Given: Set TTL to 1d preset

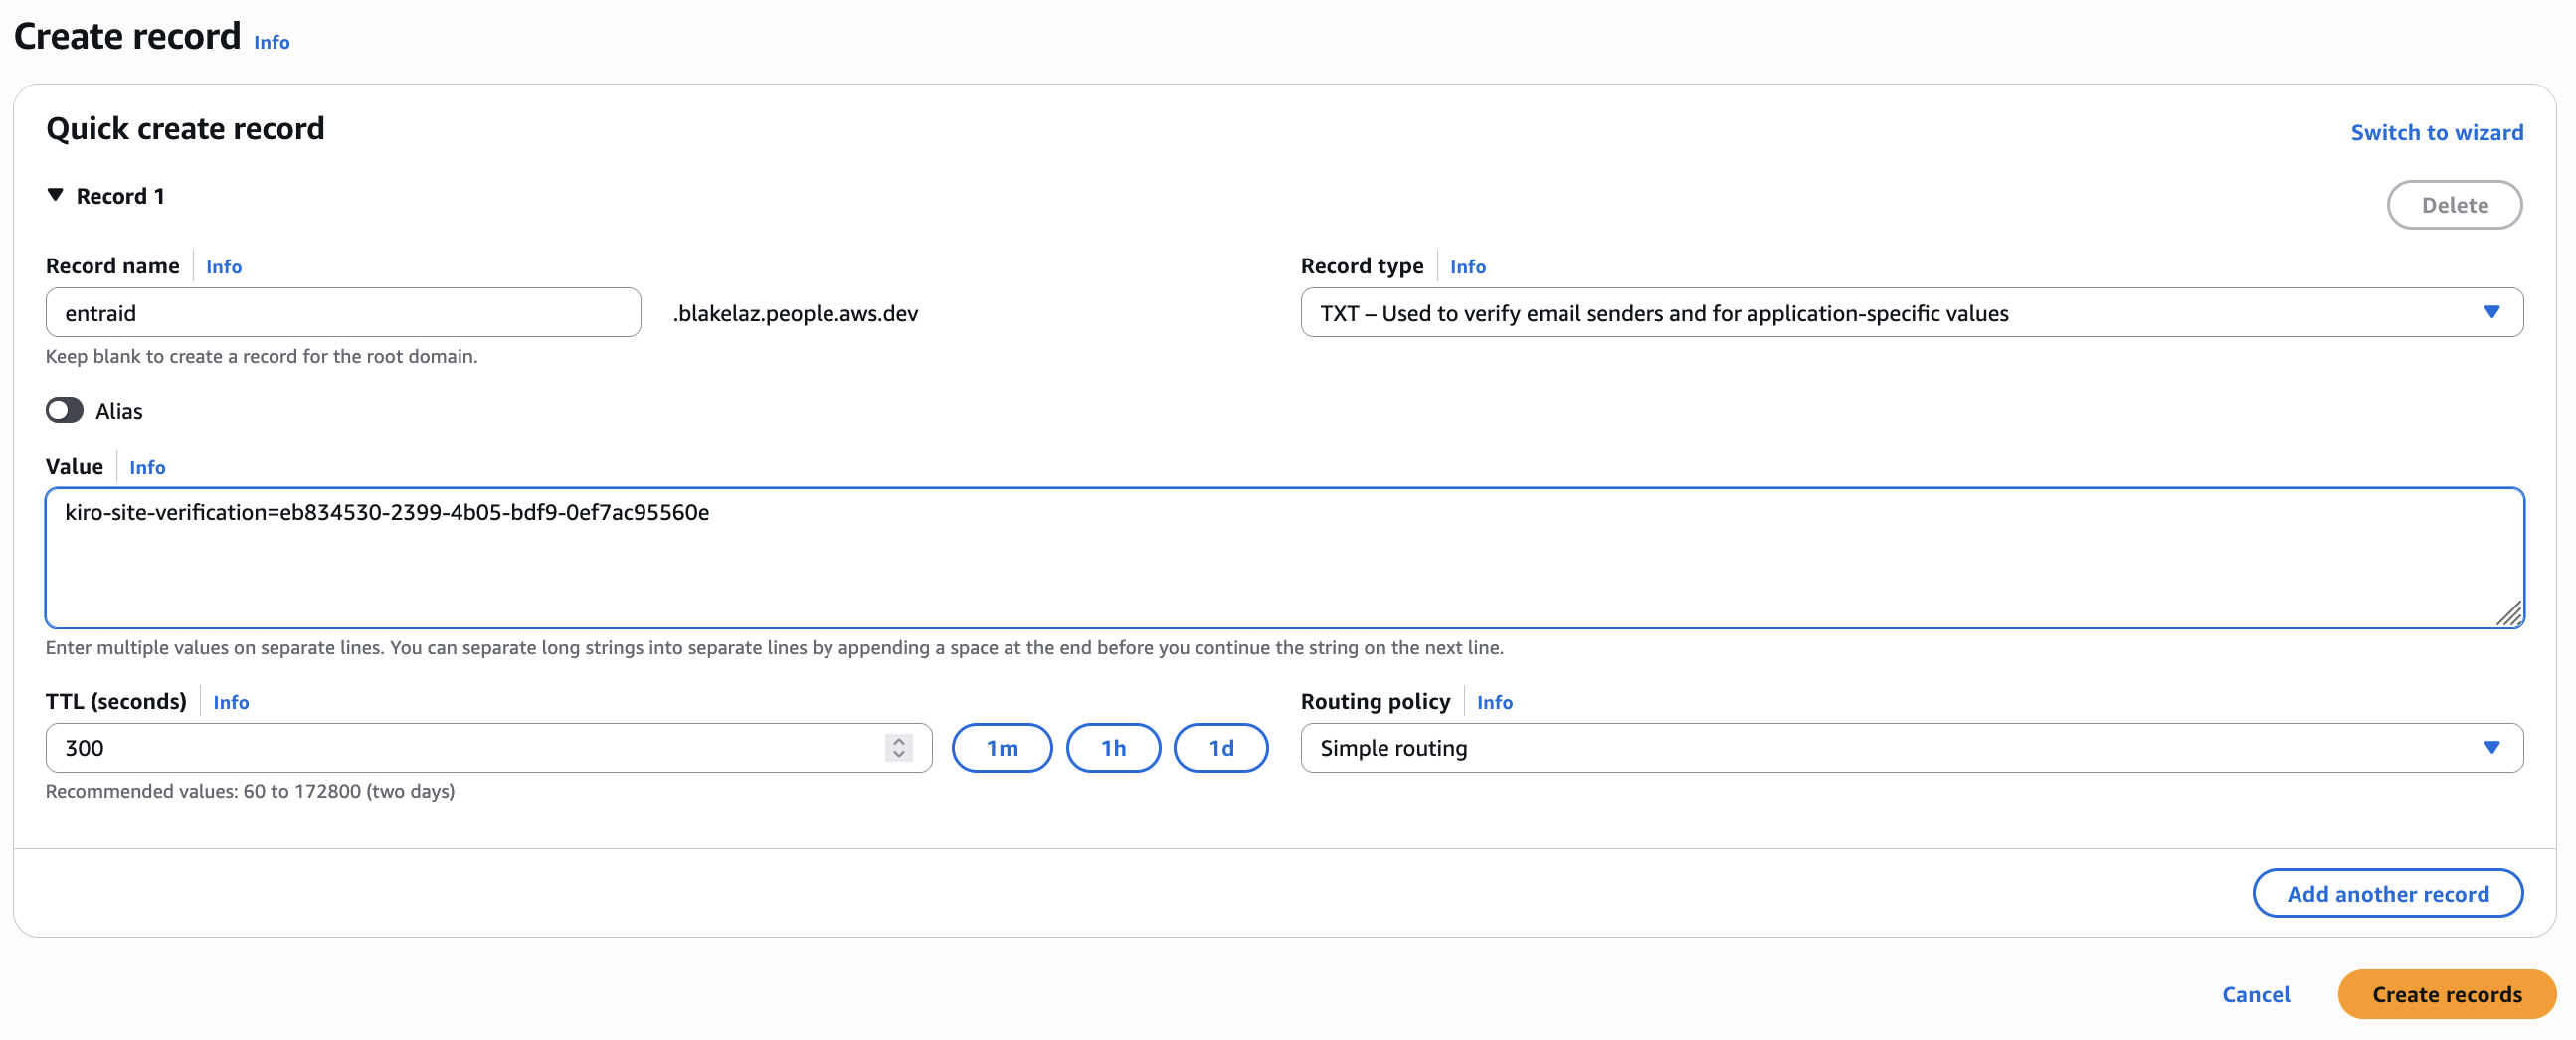Looking at the screenshot, I should coord(1220,748).
